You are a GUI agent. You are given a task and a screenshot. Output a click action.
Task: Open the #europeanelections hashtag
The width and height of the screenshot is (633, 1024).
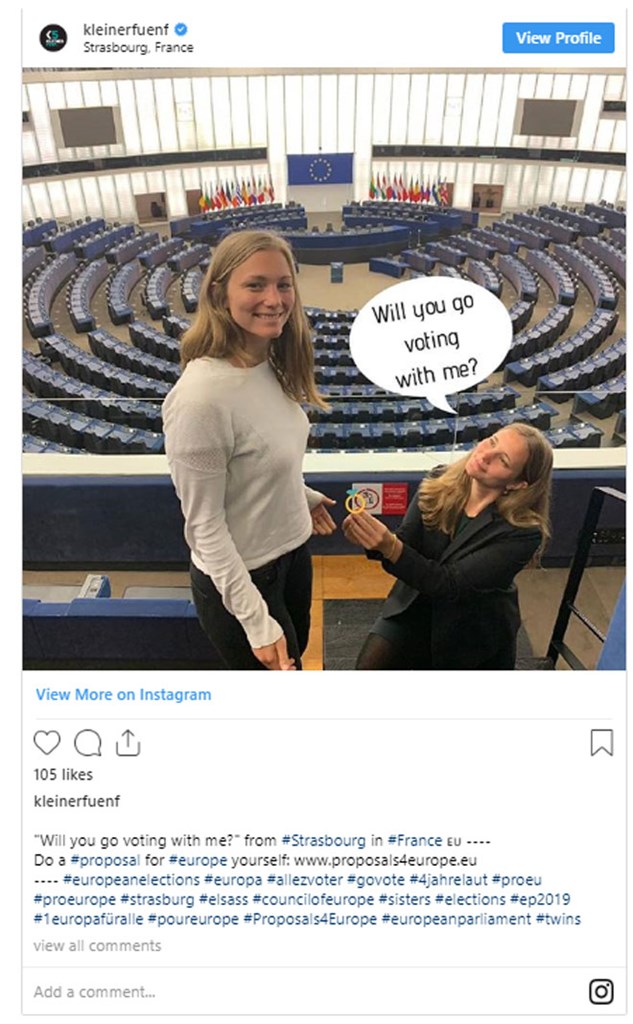tap(131, 880)
